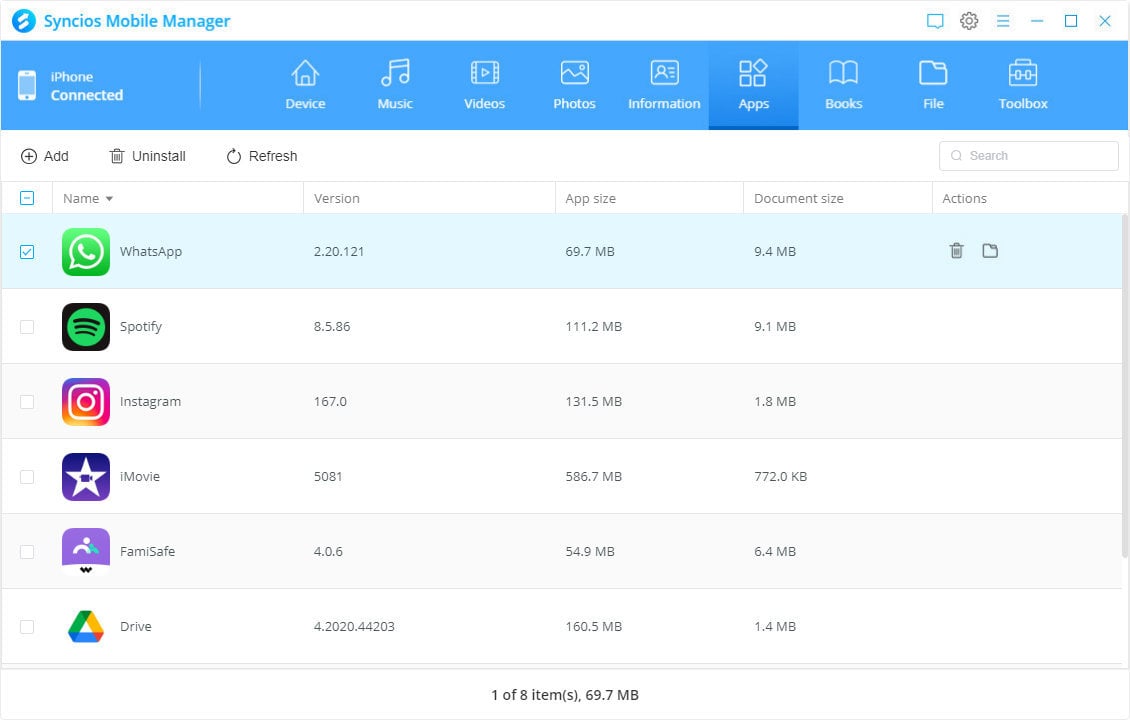Open the feedback message icon in title bar
This screenshot has width=1130, height=720.
click(x=935, y=21)
